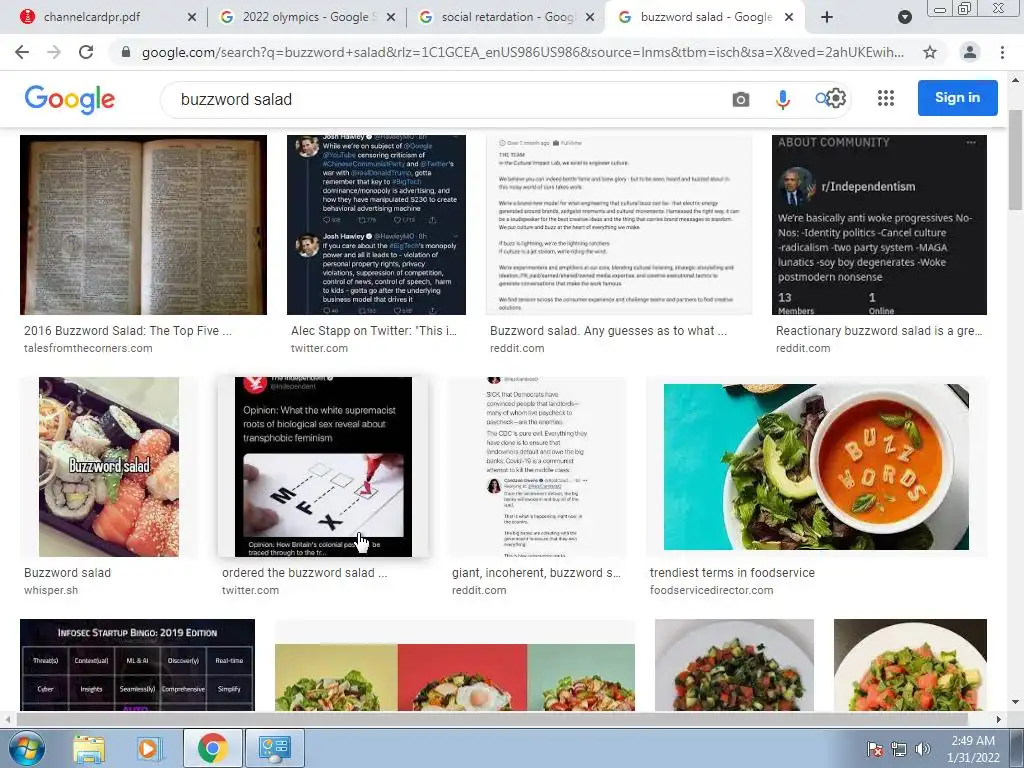The image size is (1024, 768).
Task: Click the vertical scrollbar down arrow
Action: click(1015, 703)
